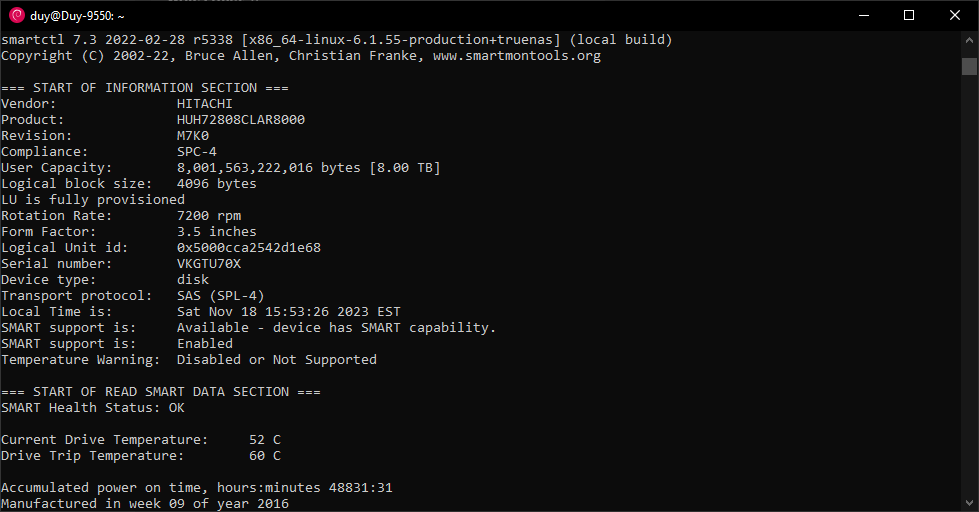Click the START OF INFORMATION SECTION header
Viewport: 979px width, 512px height.
coord(145,88)
